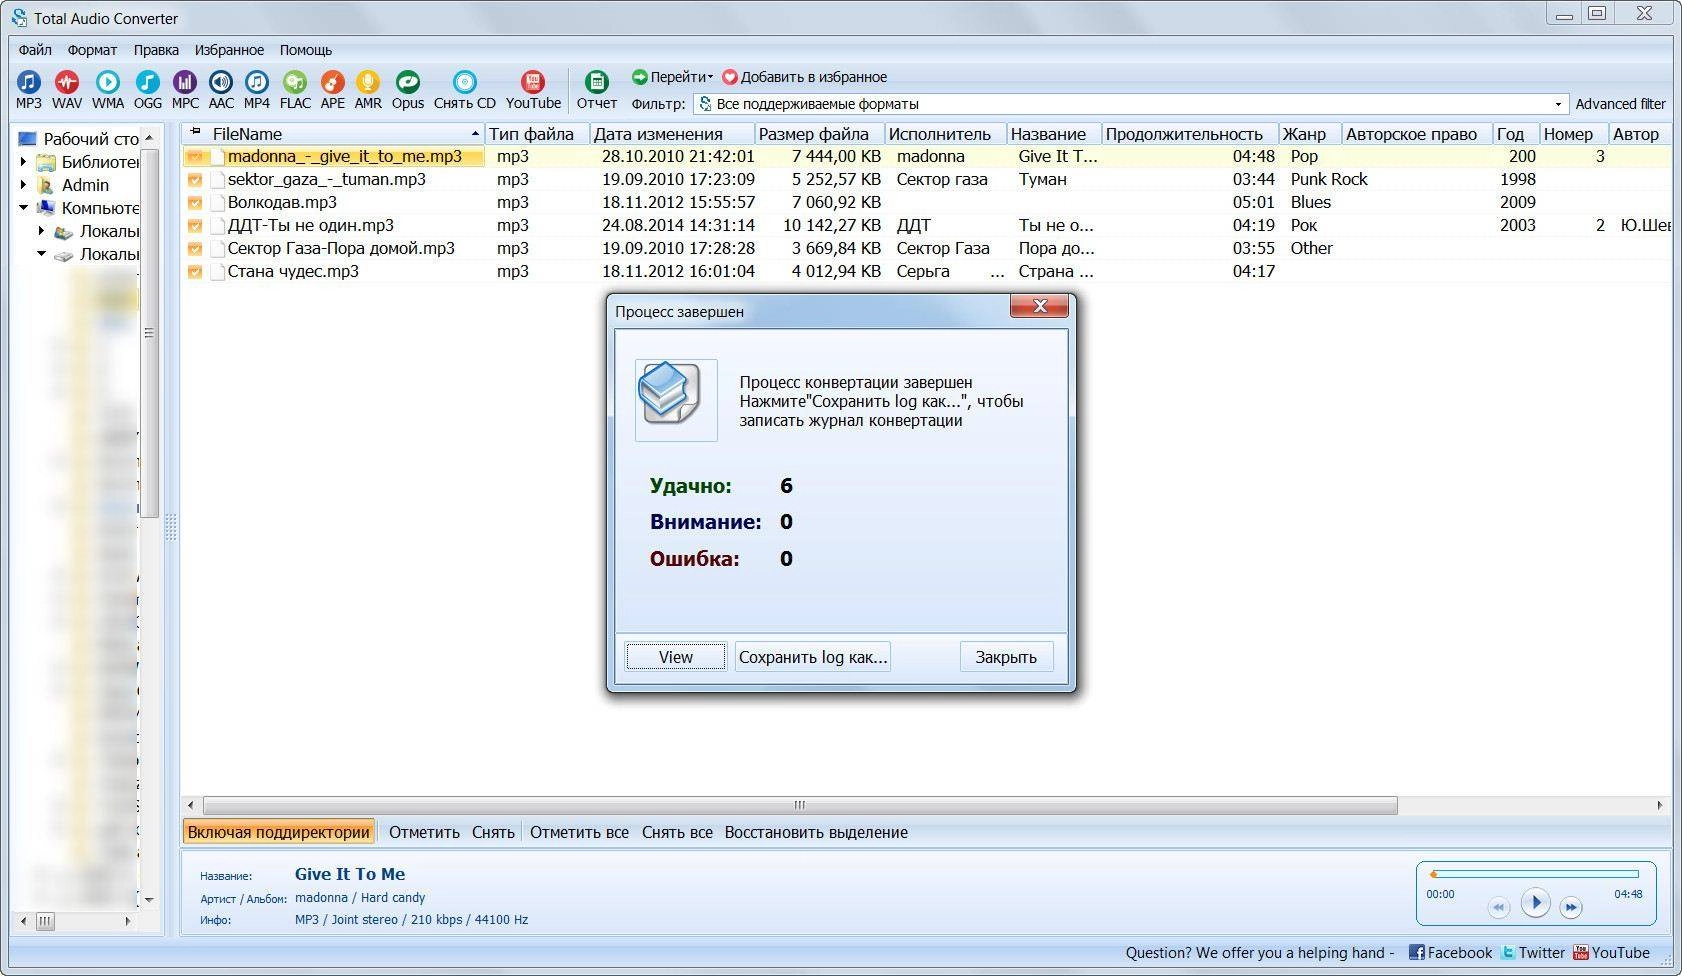The width and height of the screenshot is (1682, 976).
Task: Choose the AMR format icon
Action: (368, 89)
